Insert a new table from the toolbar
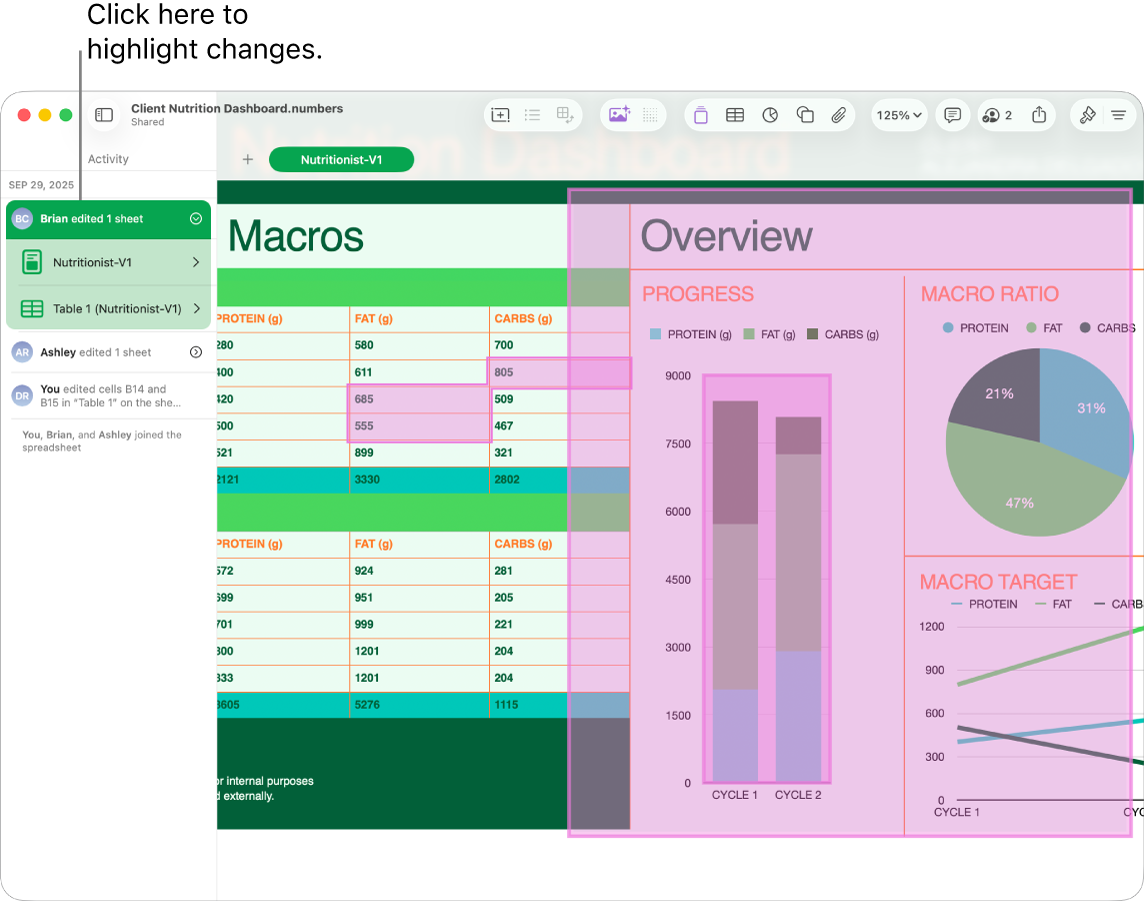Image resolution: width=1144 pixels, height=902 pixels. [735, 115]
